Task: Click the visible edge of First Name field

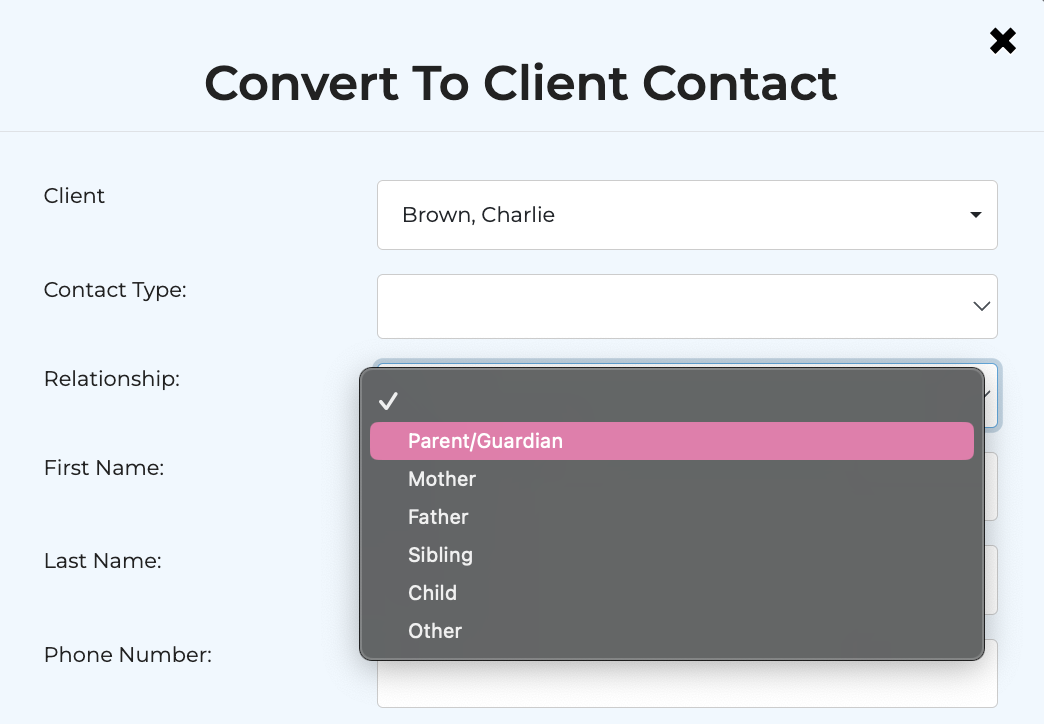Action: (990, 488)
